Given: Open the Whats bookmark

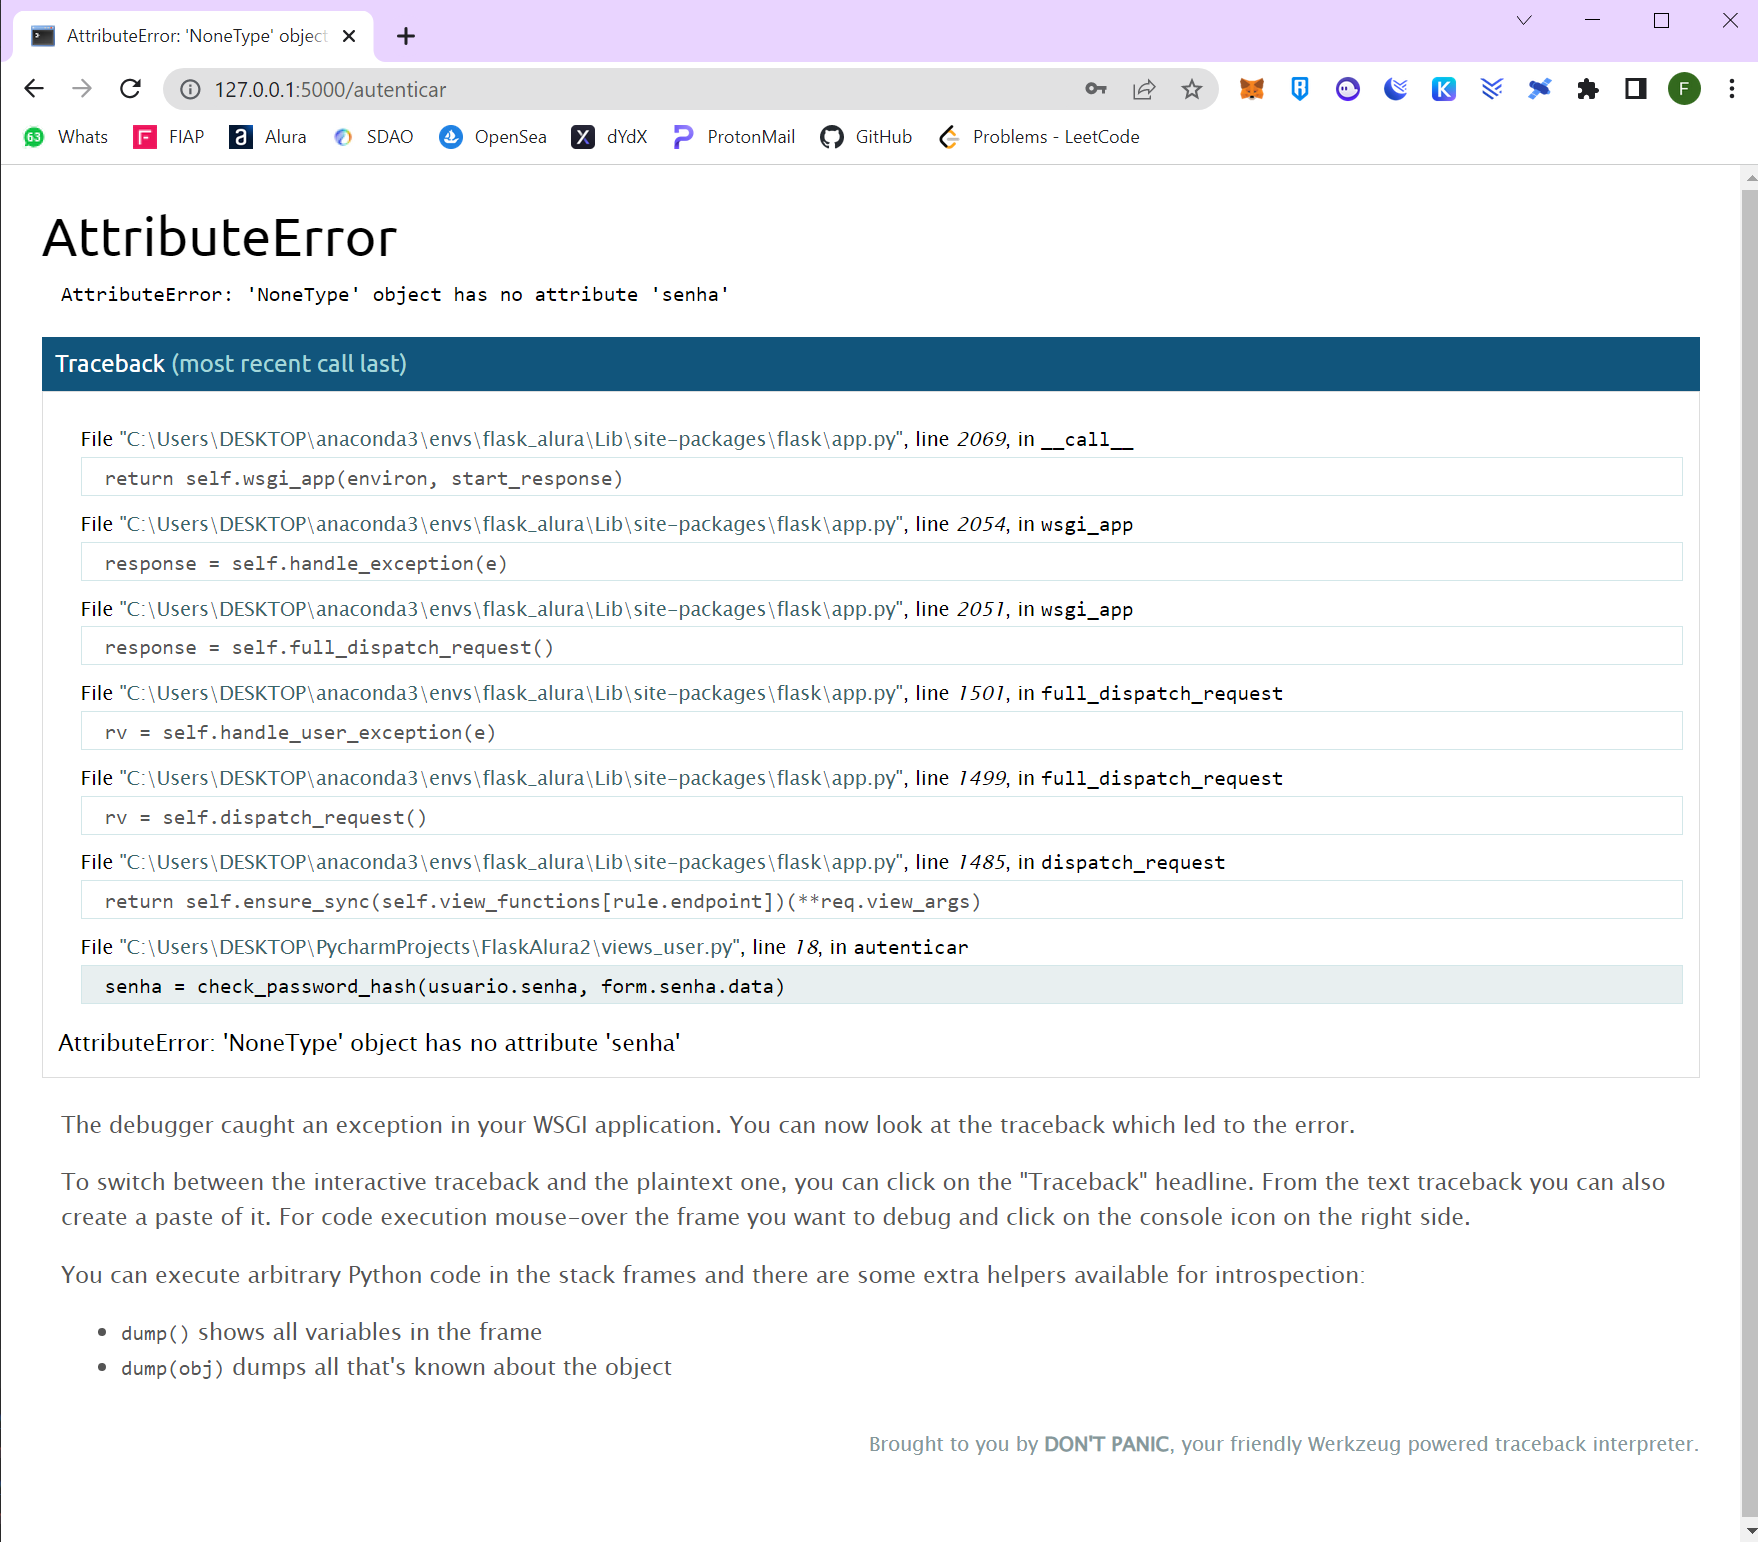Looking at the screenshot, I should tap(66, 137).
